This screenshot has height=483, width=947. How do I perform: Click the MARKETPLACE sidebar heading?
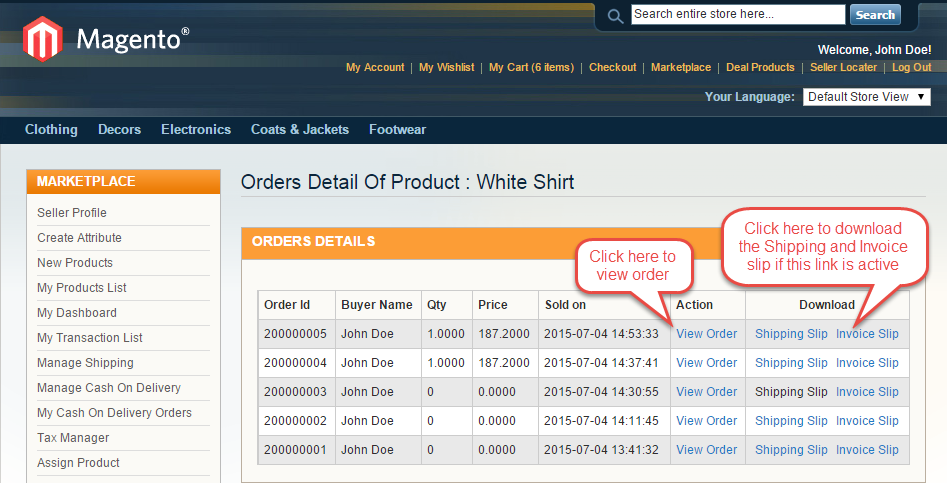click(86, 182)
